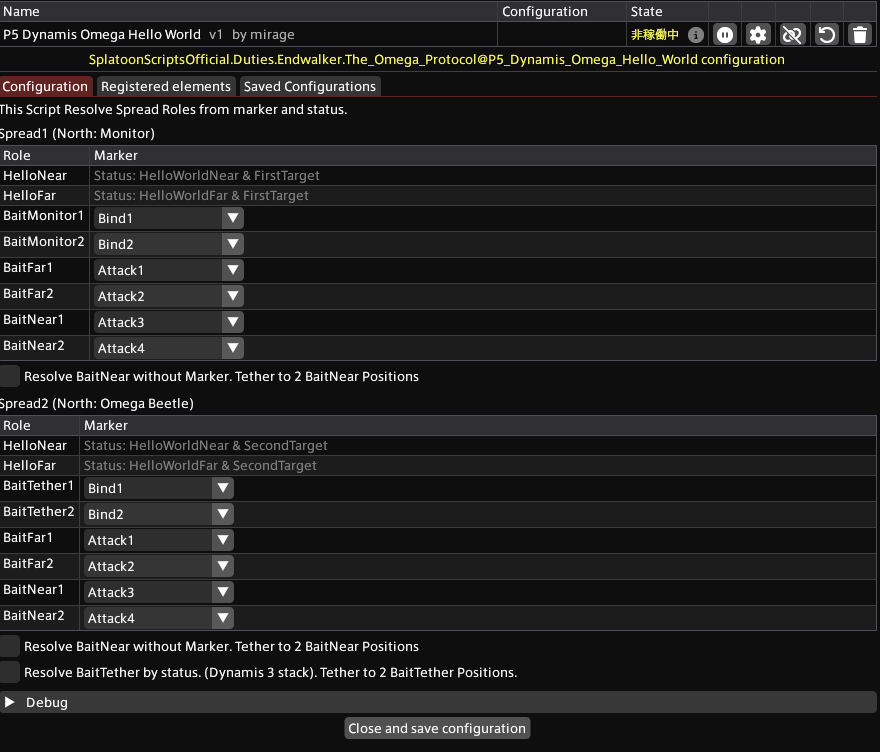Open the Saved Configurations tab
This screenshot has width=880, height=752.
(x=310, y=86)
